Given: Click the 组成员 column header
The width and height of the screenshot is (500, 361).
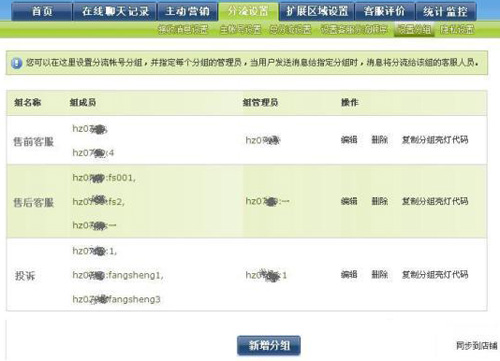Looking at the screenshot, I should coord(83,102).
